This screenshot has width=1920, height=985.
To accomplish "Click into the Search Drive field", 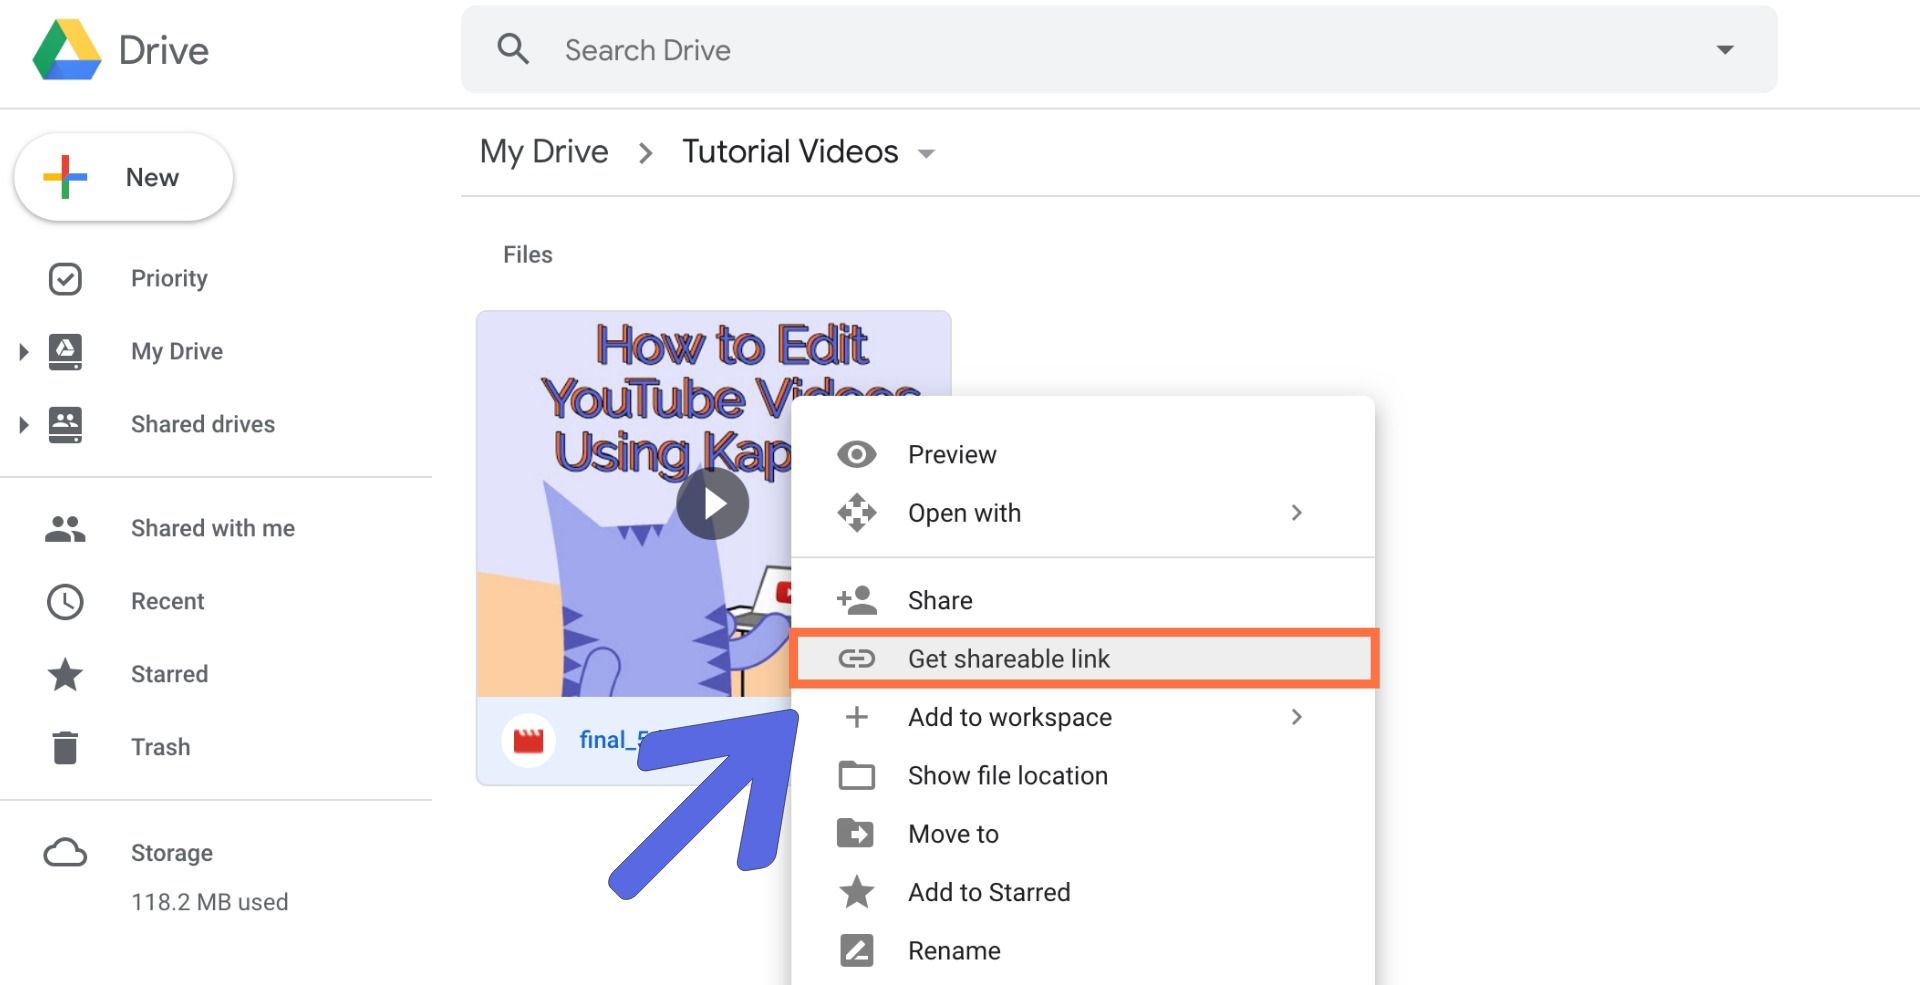I will click(x=1100, y=50).
